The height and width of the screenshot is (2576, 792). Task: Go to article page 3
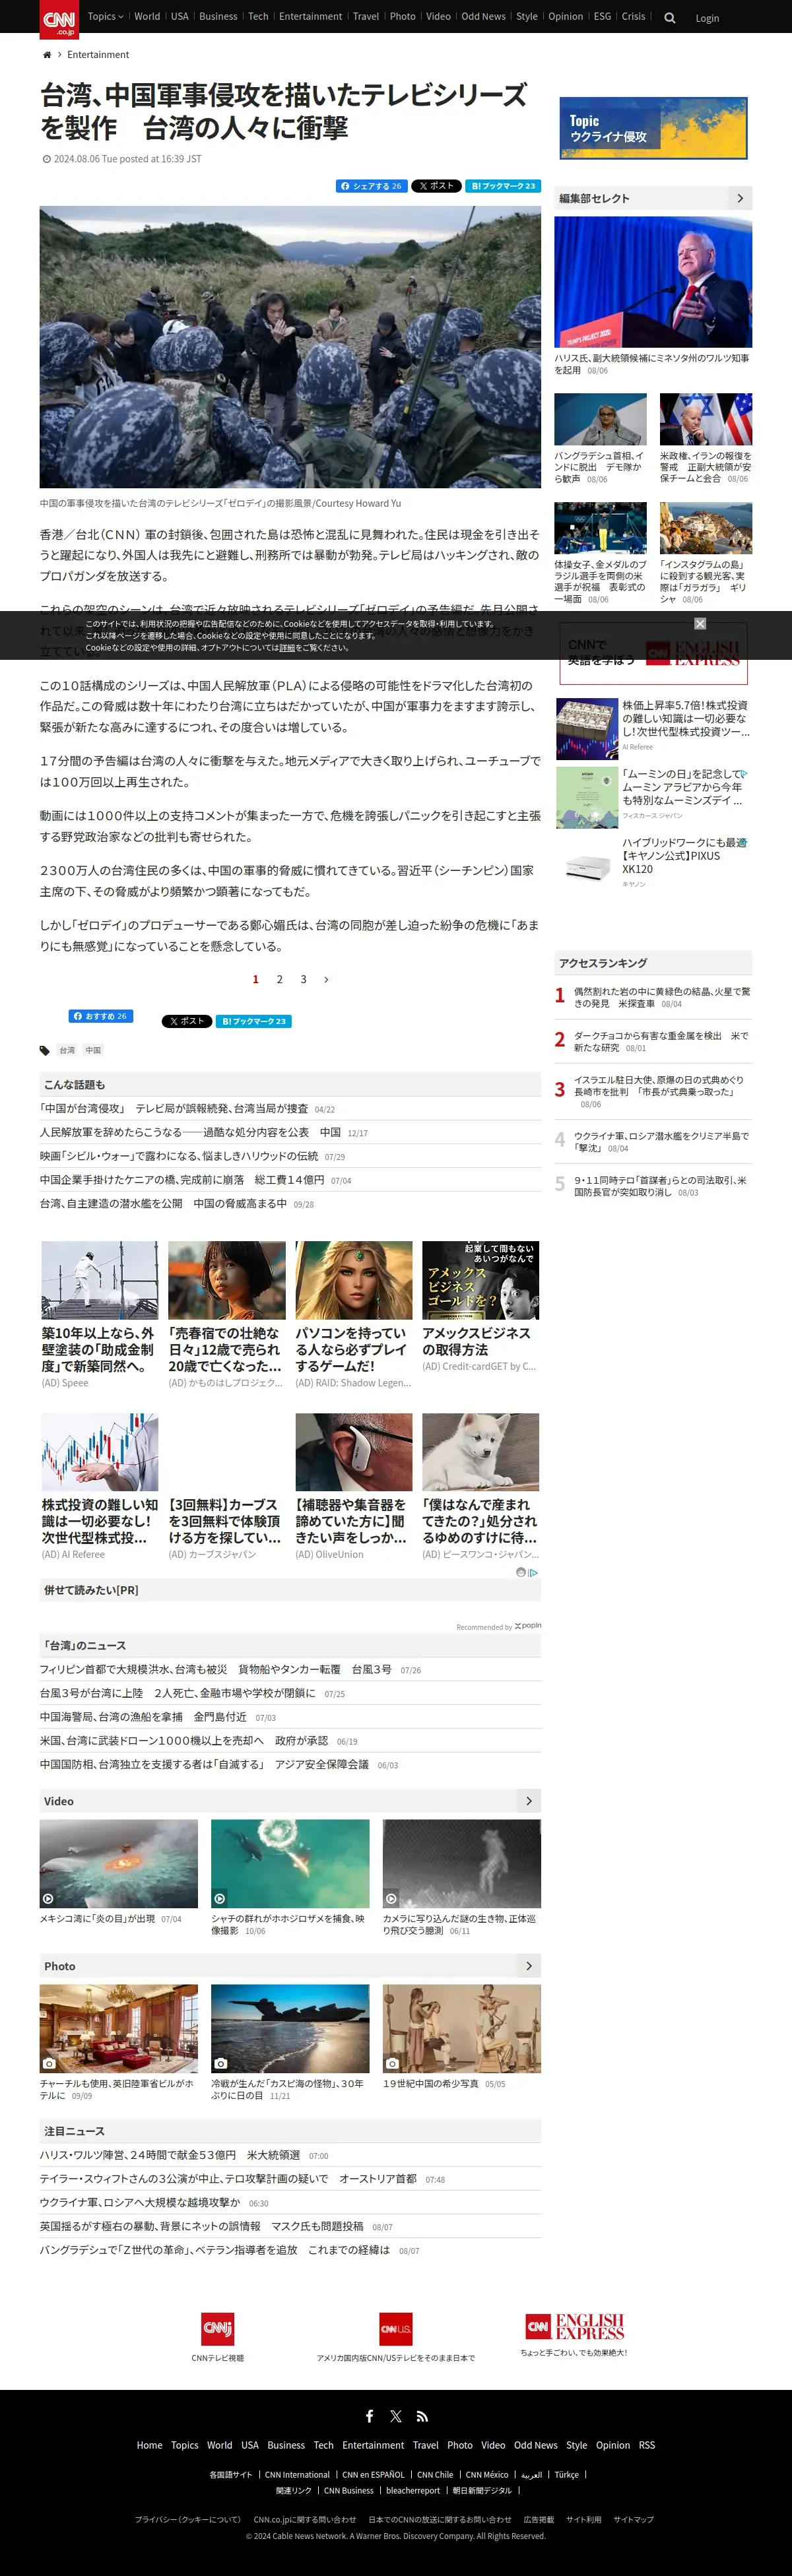[x=303, y=980]
